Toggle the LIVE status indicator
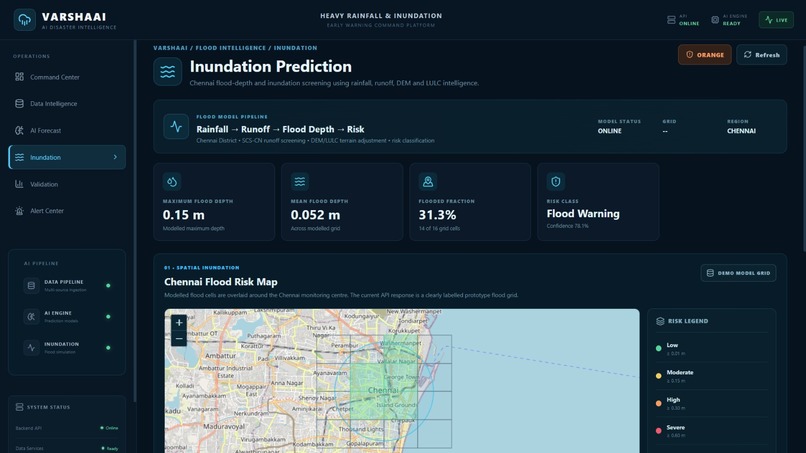This screenshot has width=806, height=453. click(x=776, y=20)
